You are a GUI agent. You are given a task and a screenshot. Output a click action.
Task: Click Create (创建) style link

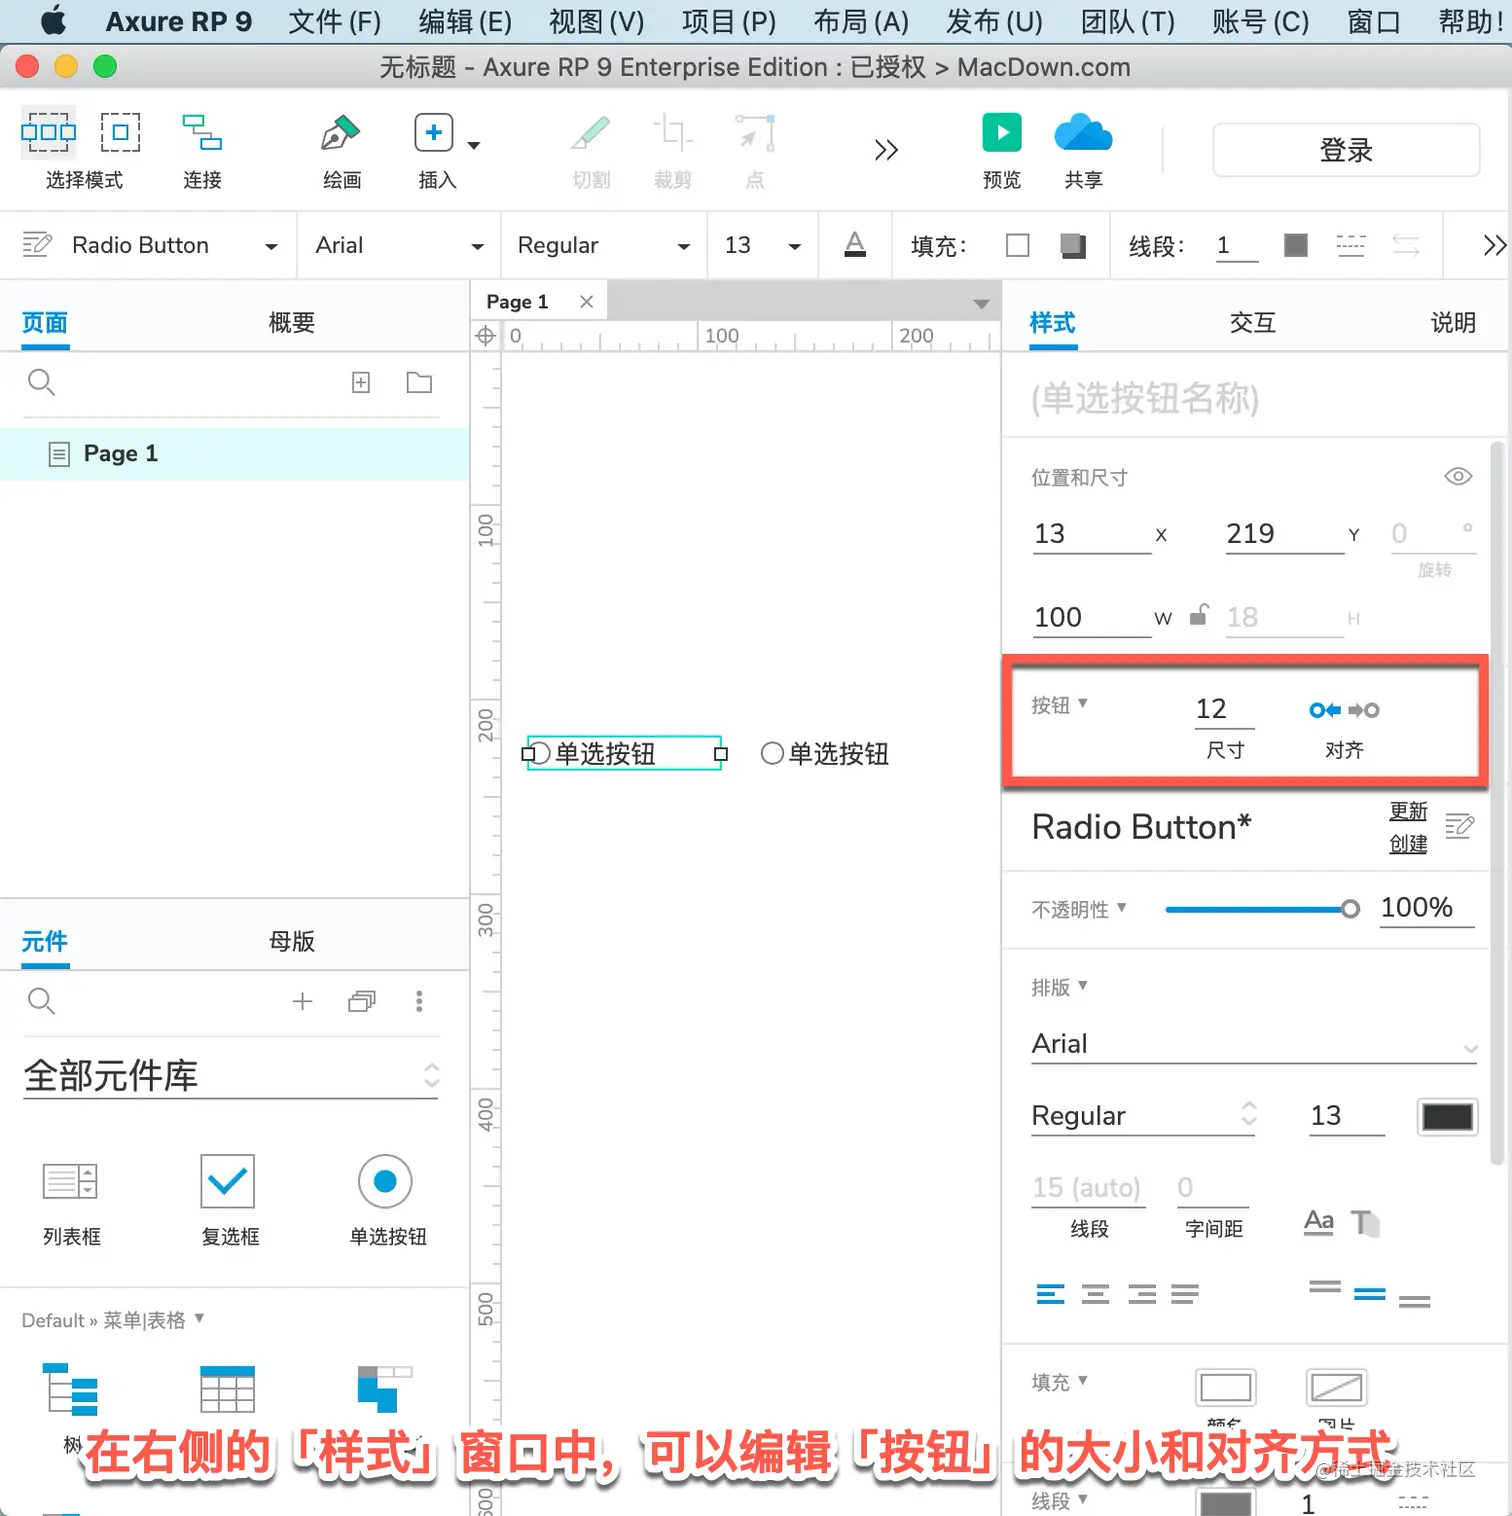(x=1408, y=844)
